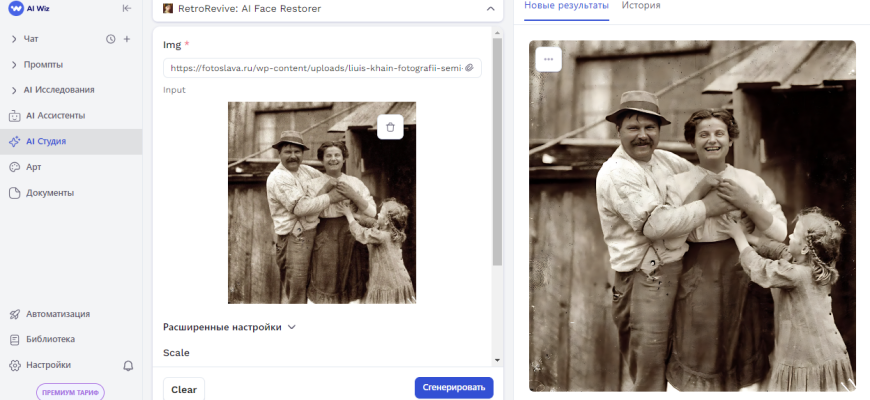
Task: Click the Премиум тариф badge
Action: 70,392
